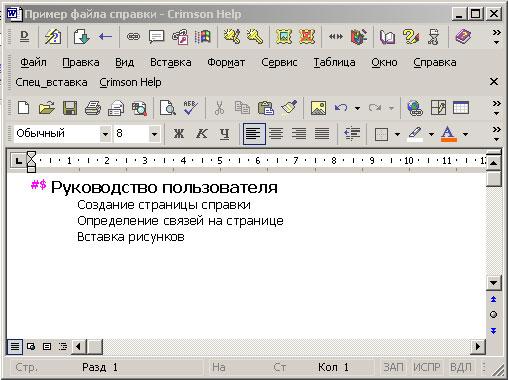Screen dimensions: 508x380
Task: Open the Print Preview magnifier icon
Action: coord(167,108)
